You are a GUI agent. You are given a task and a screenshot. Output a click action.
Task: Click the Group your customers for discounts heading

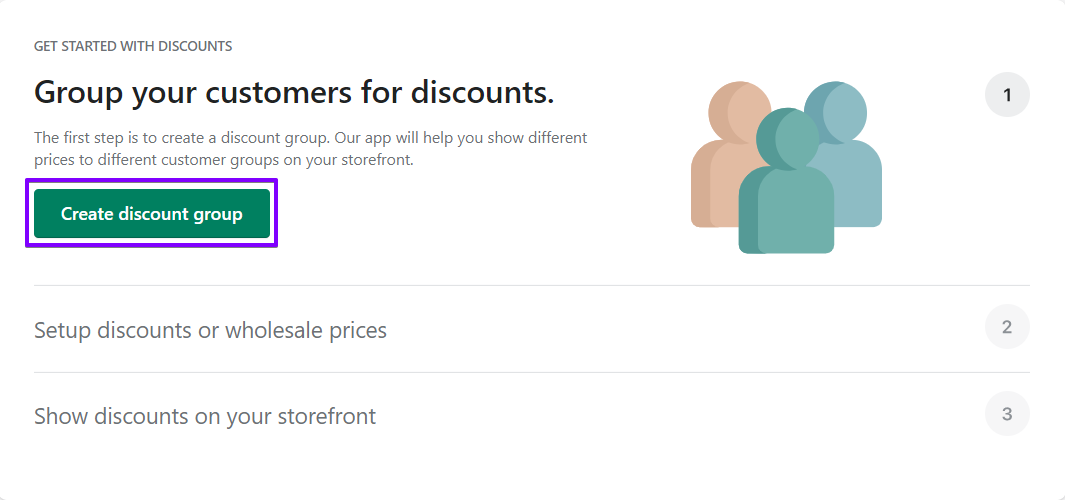click(294, 92)
